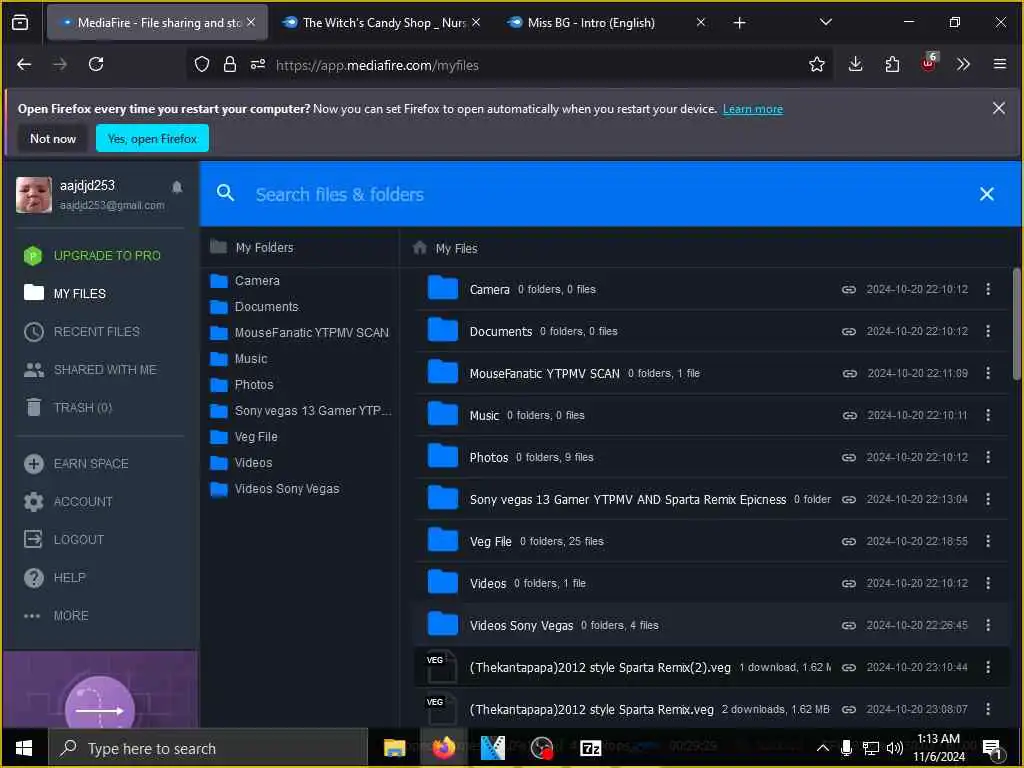The height and width of the screenshot is (768, 1024).
Task: Open the list all tabs dropdown
Action: [x=825, y=22]
